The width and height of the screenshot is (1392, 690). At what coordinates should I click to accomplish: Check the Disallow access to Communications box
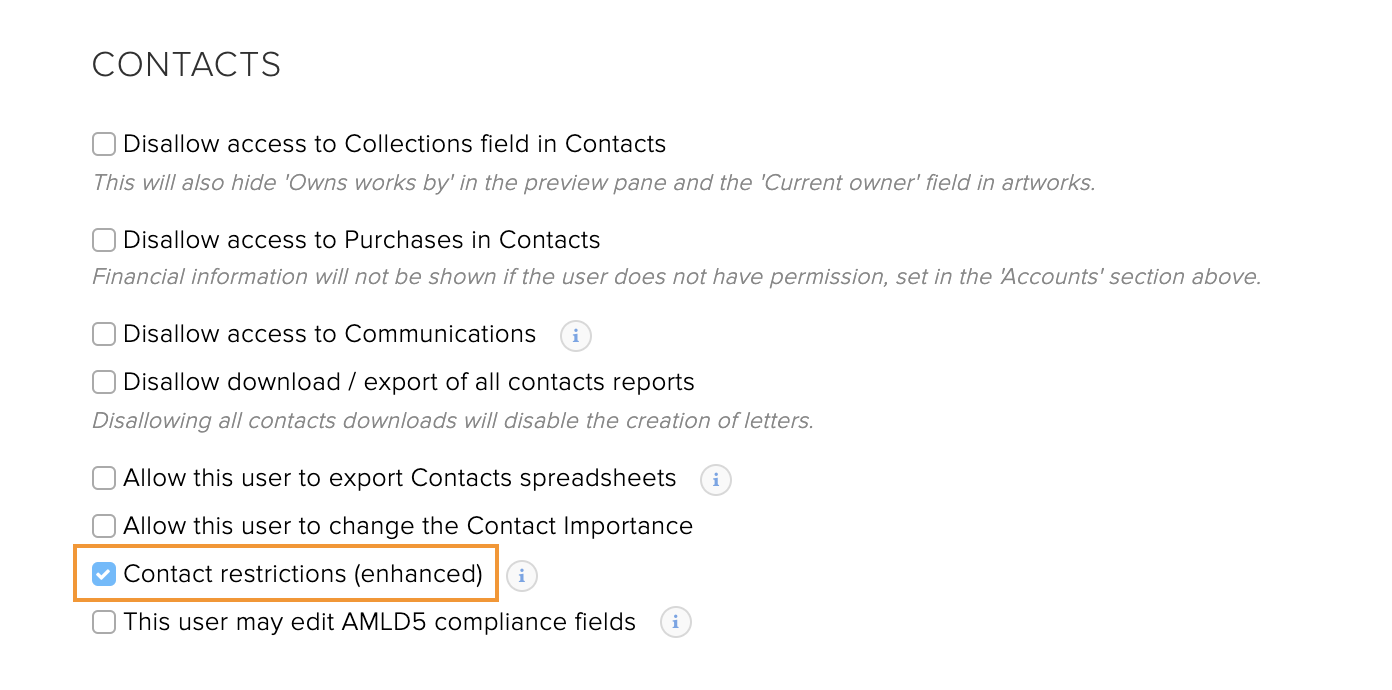tap(104, 334)
